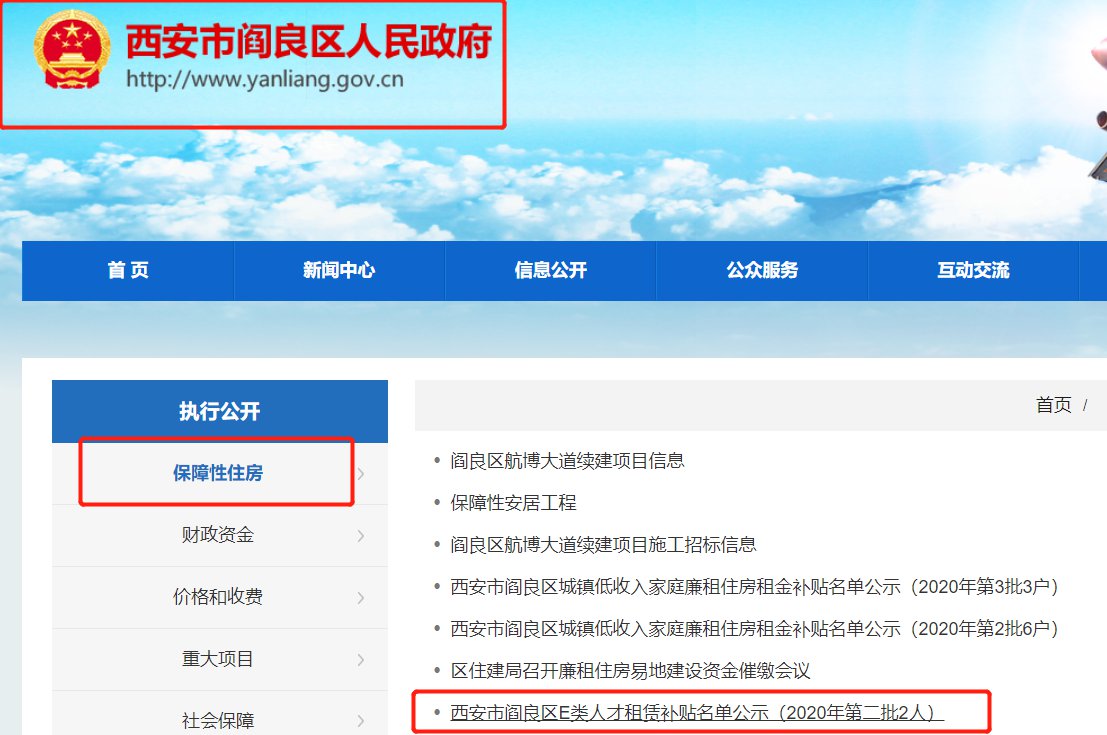1107x735 pixels.
Task: Select 信息公开 in the navigation bar
Action: pos(551,270)
